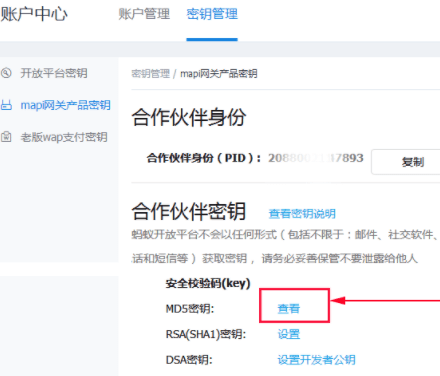The height and width of the screenshot is (376, 440).
Task: Click the 合作伙伴身份 heading
Action: pos(189,117)
